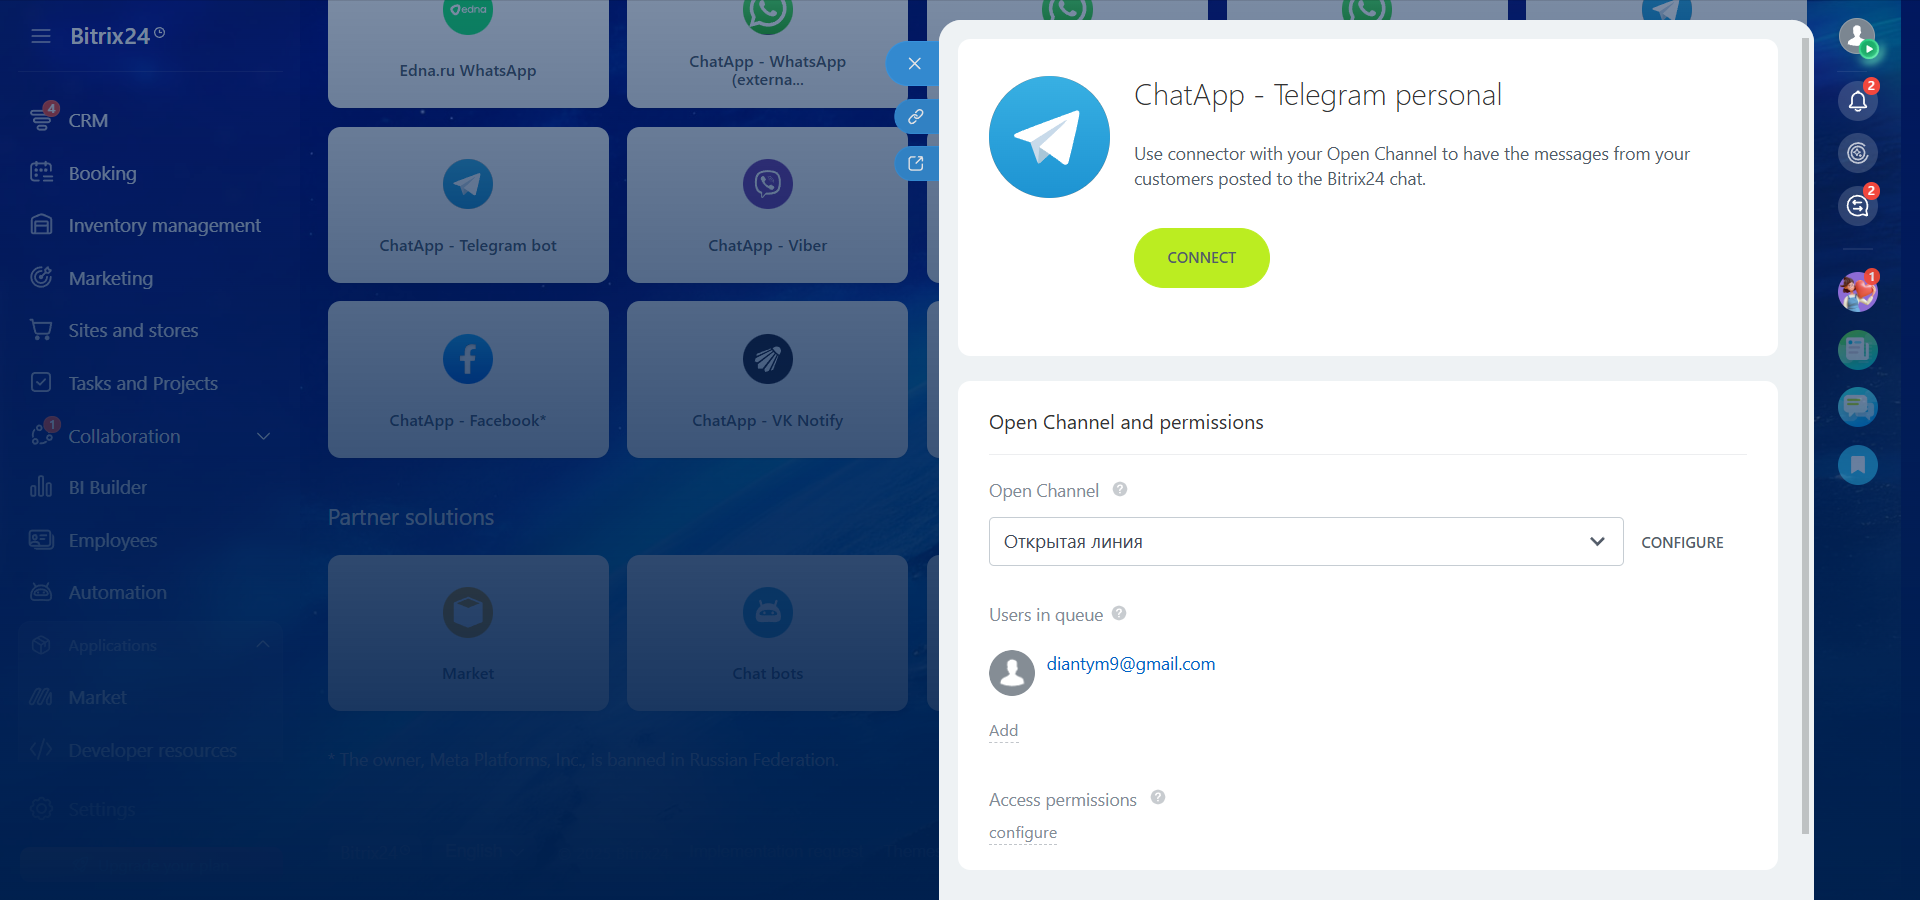The height and width of the screenshot is (900, 1920).
Task: Click CONFIGURE next to Open Channel
Action: click(x=1682, y=543)
